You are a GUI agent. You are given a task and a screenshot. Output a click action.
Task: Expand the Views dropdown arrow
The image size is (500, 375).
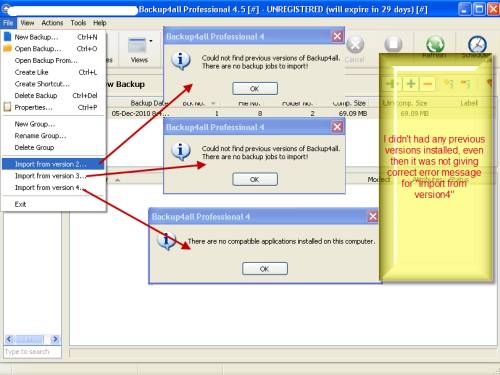(151, 41)
